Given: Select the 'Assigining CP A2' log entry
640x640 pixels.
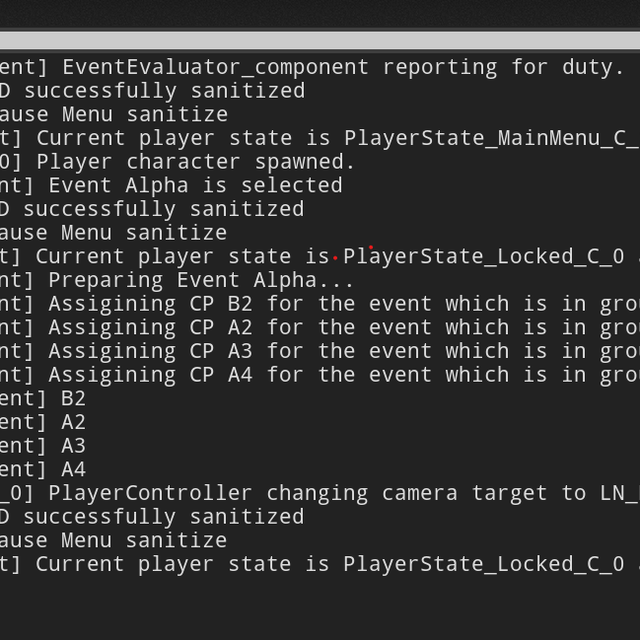Looking at the screenshot, I should point(320,328).
